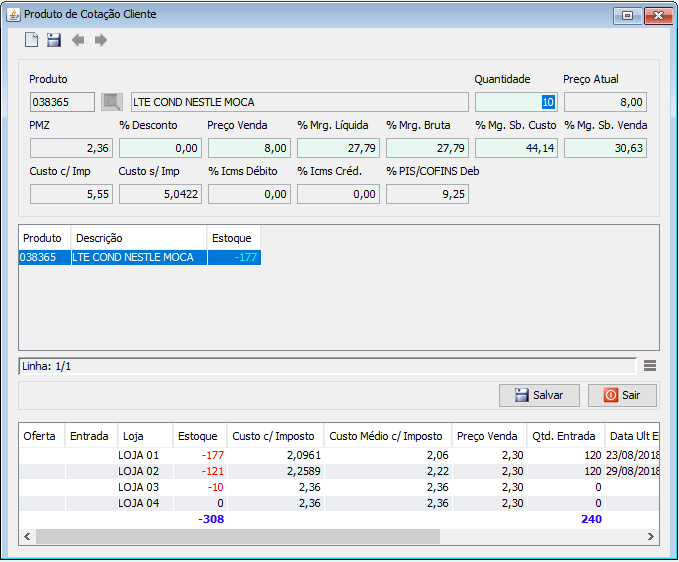Open the grid options menu icon
679x562 pixels.
coord(650,366)
